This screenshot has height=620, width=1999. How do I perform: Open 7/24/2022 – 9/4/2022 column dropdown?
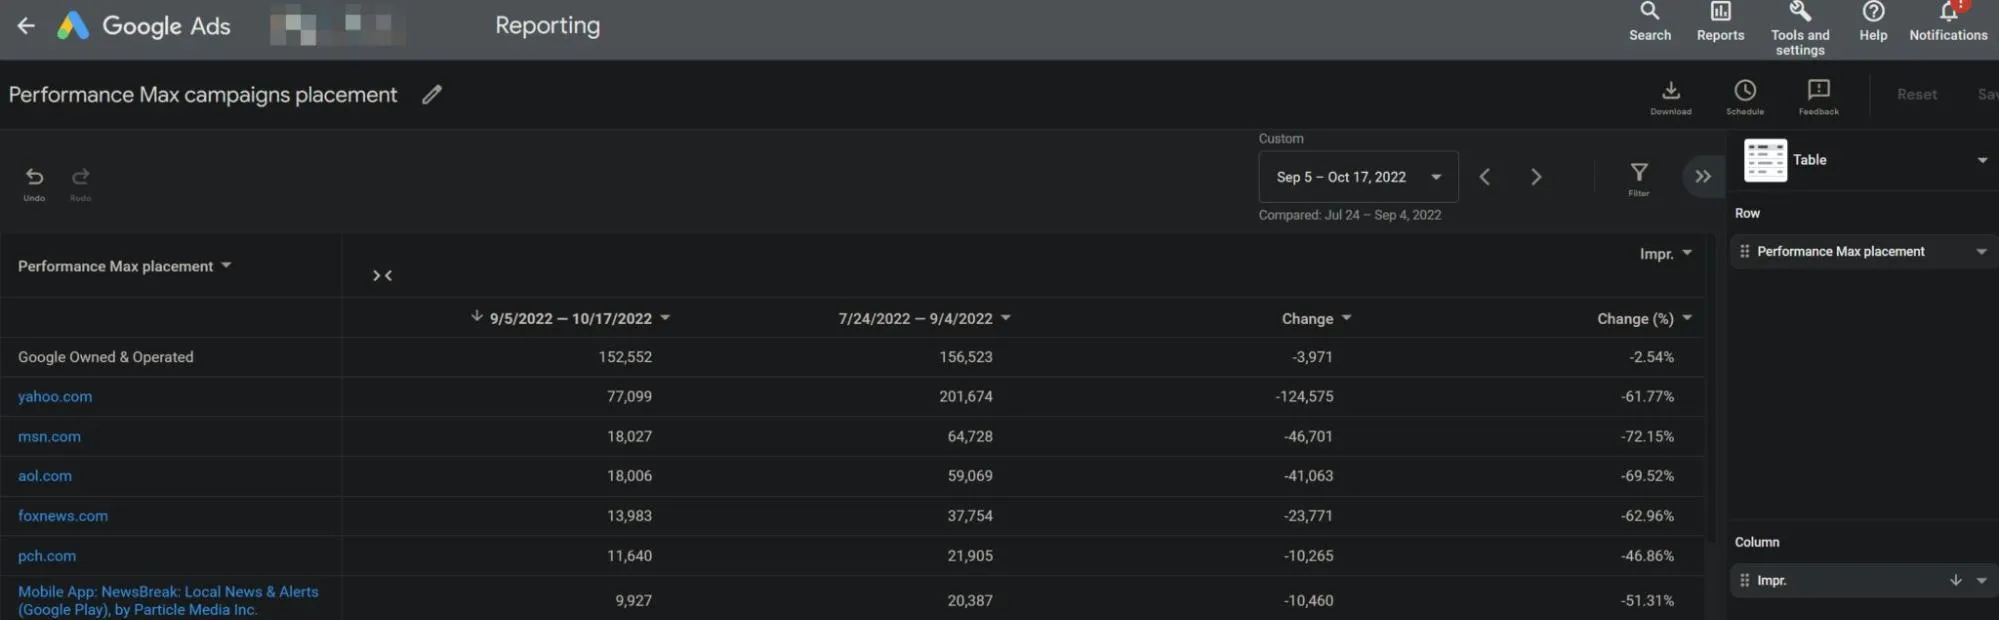pyautogui.click(x=1006, y=318)
